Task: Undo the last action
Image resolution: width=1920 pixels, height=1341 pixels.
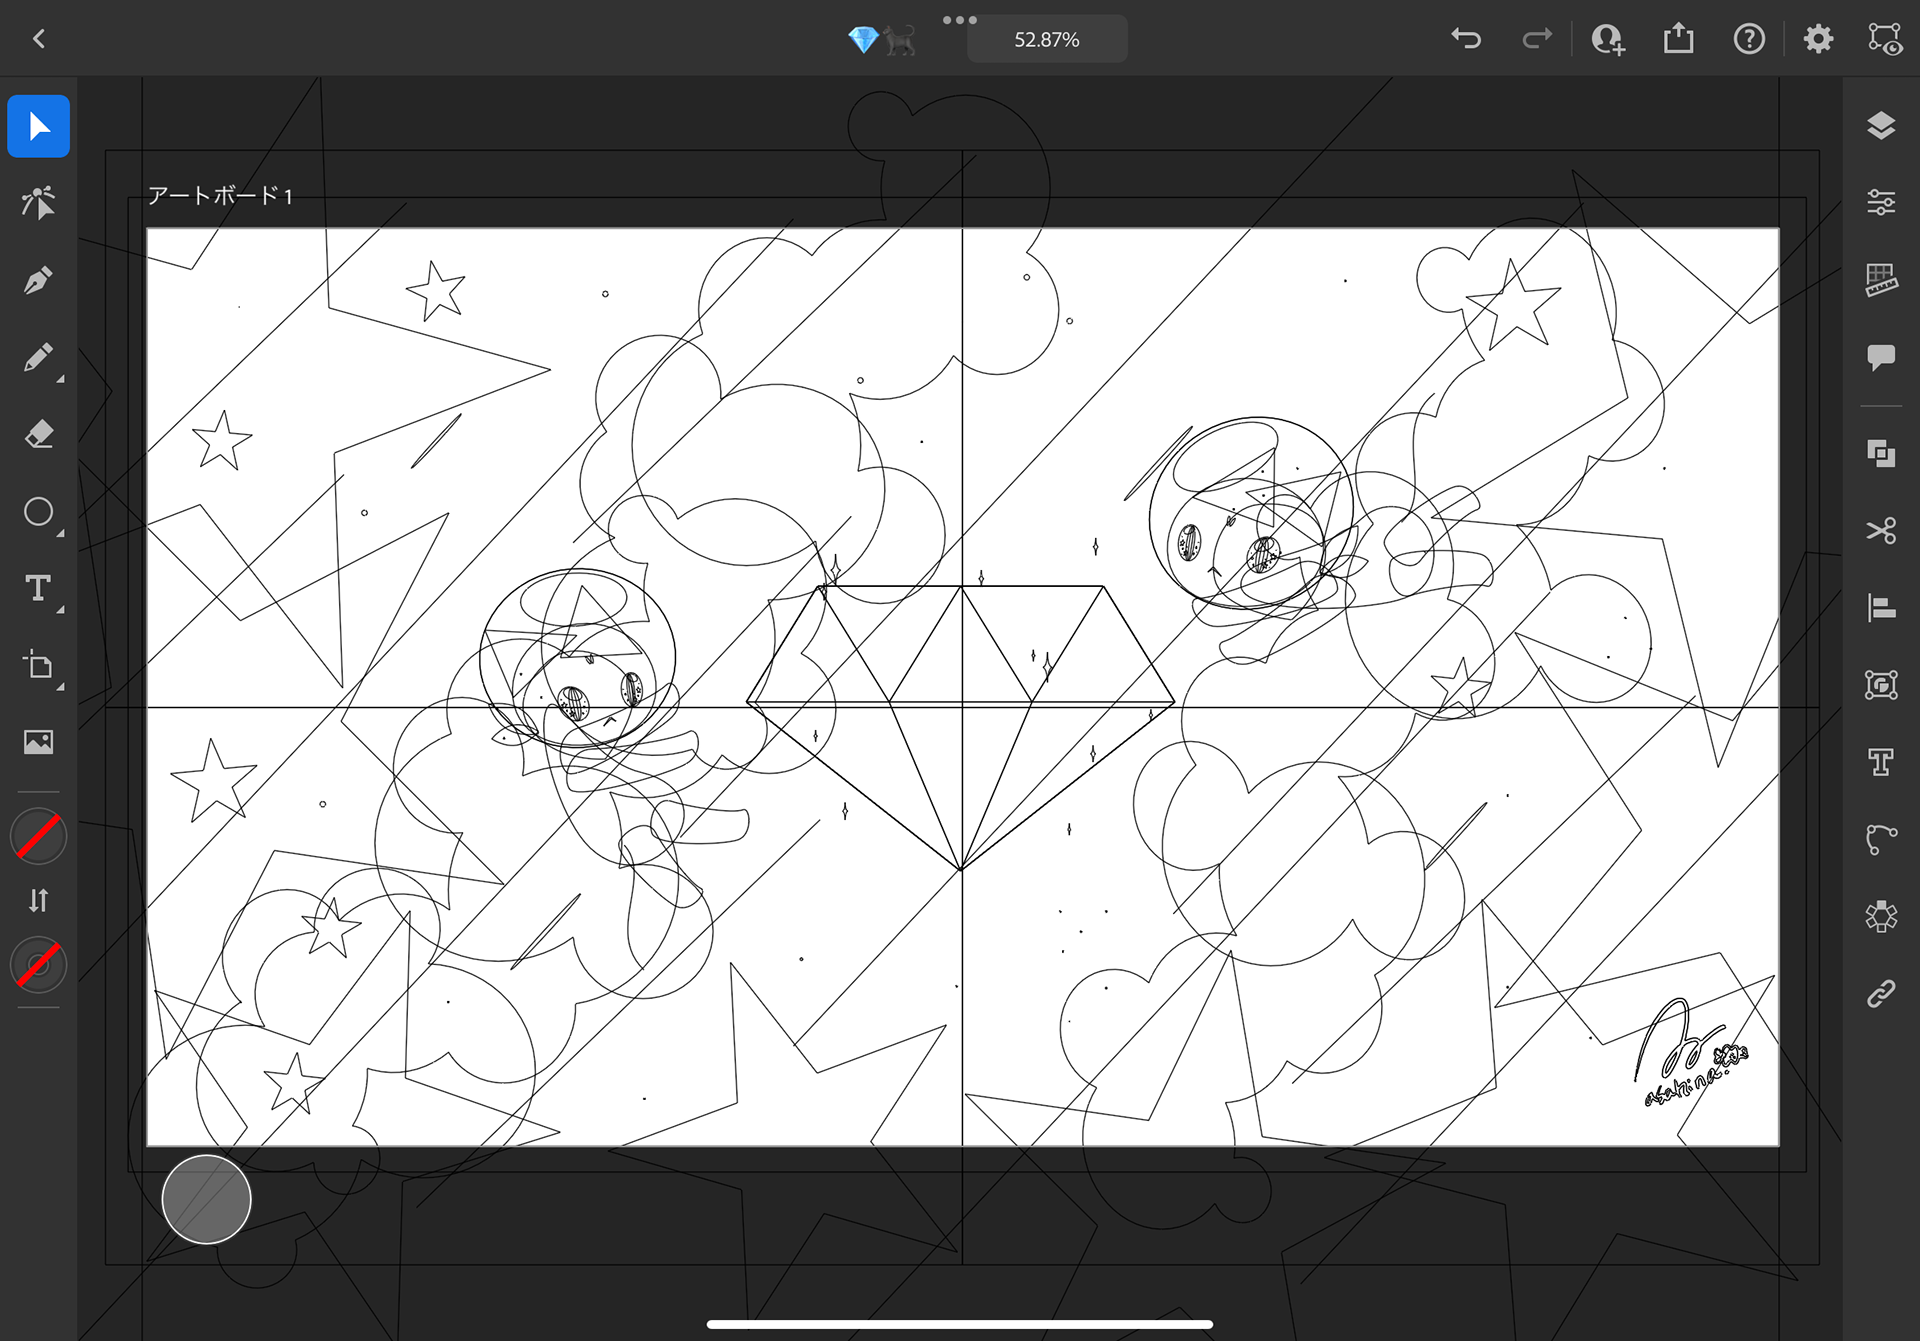Action: pos(1466,39)
